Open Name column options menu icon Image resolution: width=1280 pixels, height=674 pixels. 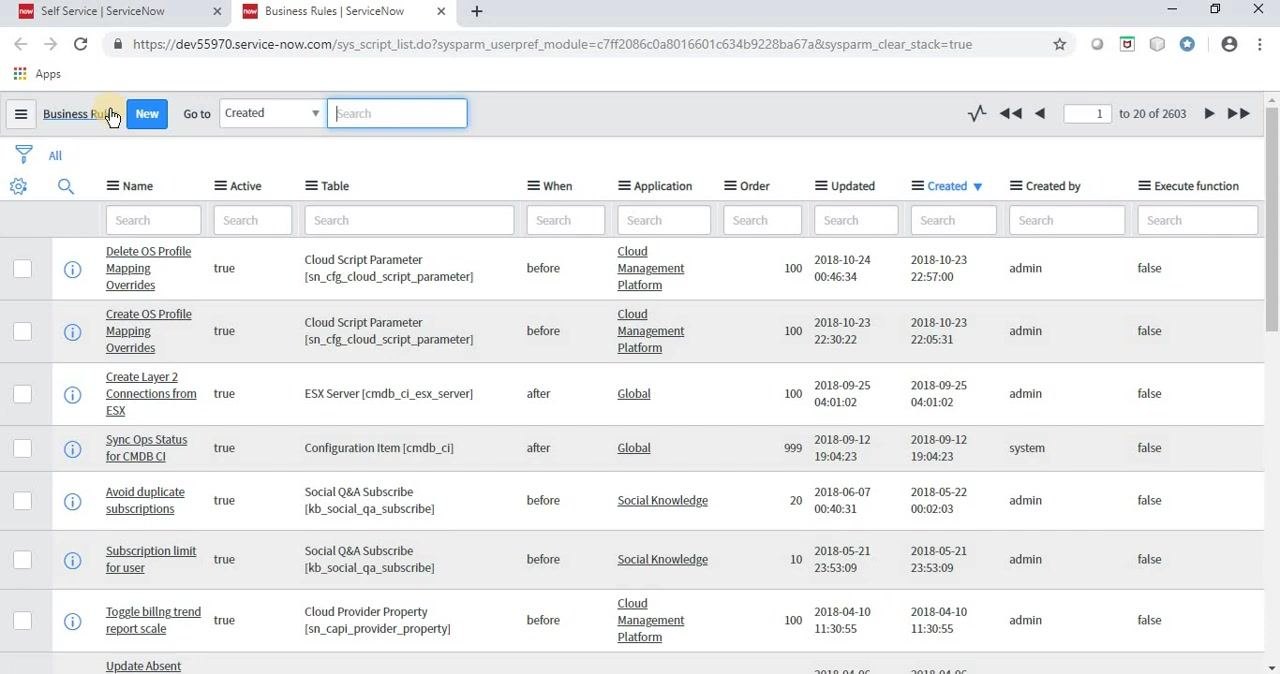(x=113, y=186)
